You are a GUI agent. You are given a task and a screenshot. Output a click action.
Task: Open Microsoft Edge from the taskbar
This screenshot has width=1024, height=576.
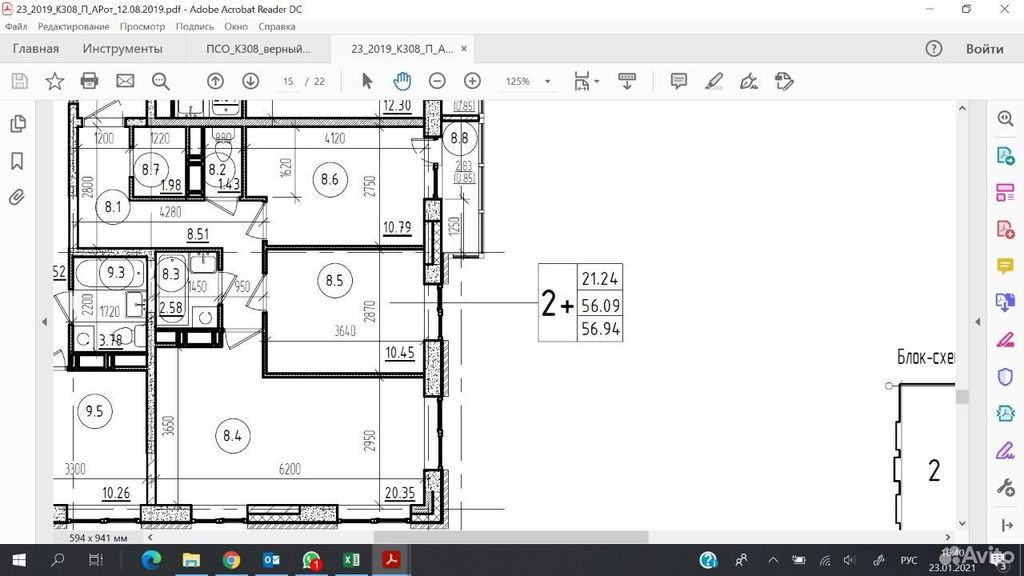(151, 560)
